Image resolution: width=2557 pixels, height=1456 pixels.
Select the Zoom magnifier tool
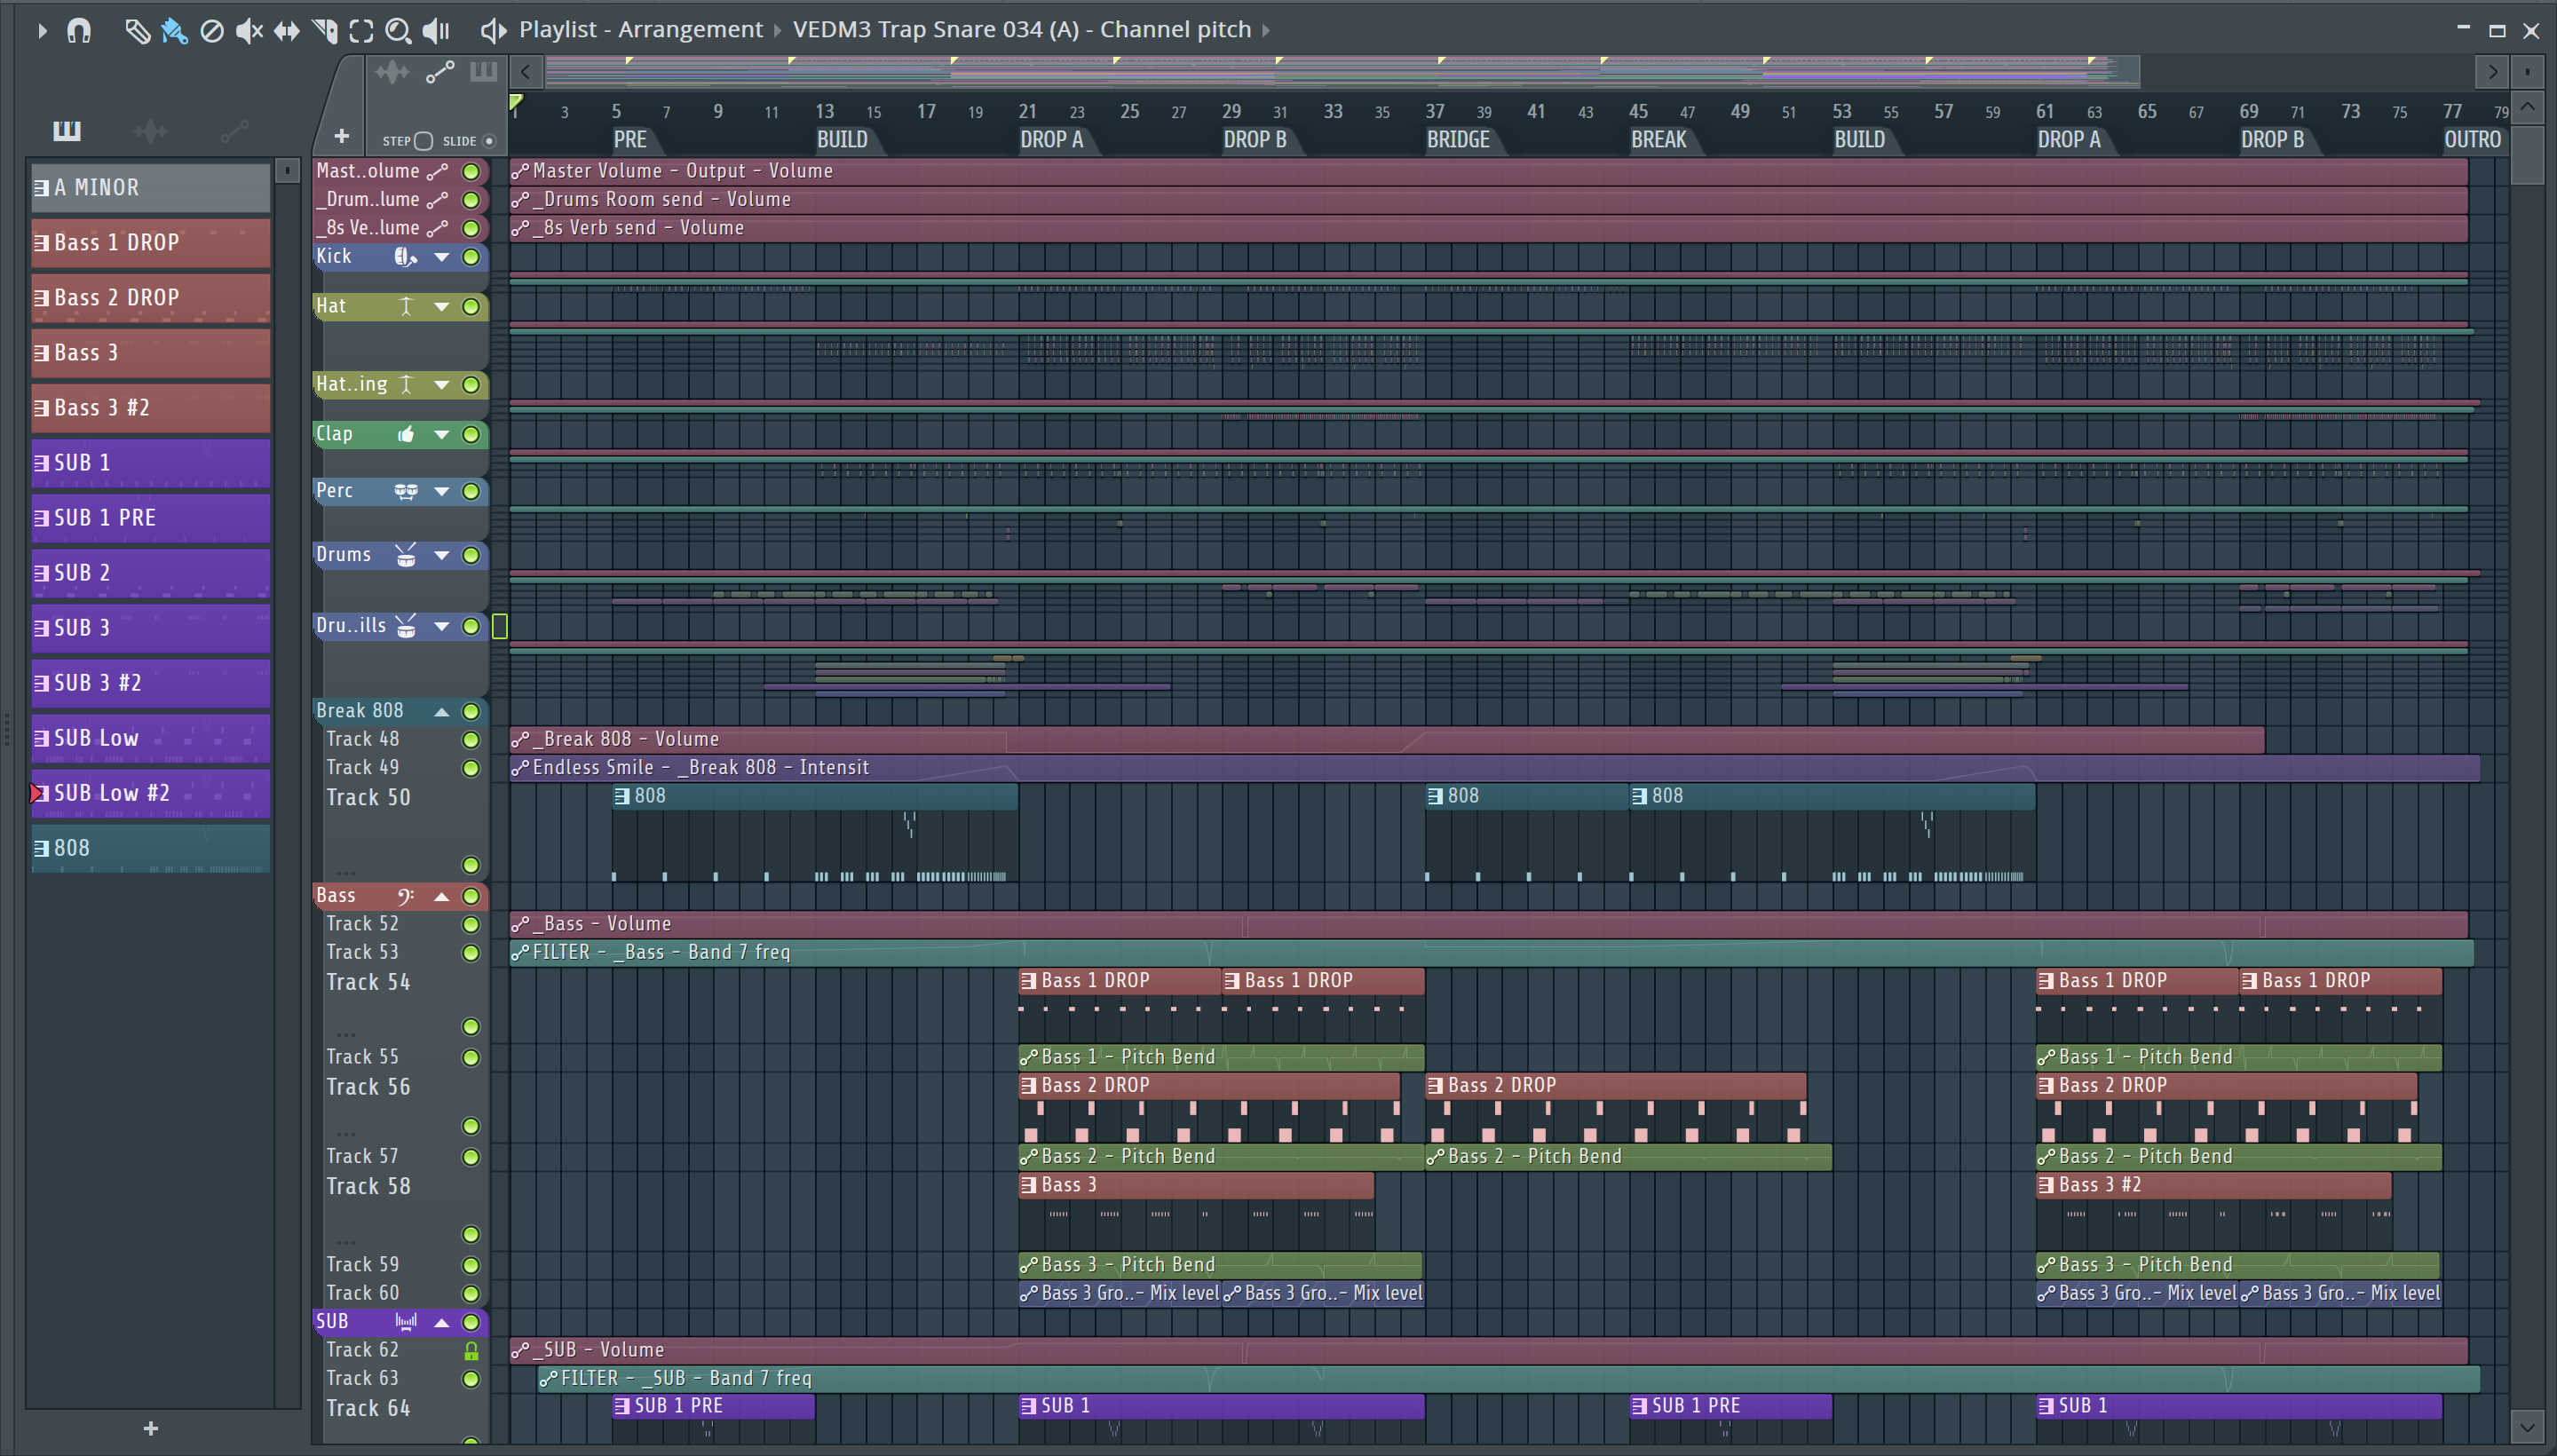pos(398,31)
